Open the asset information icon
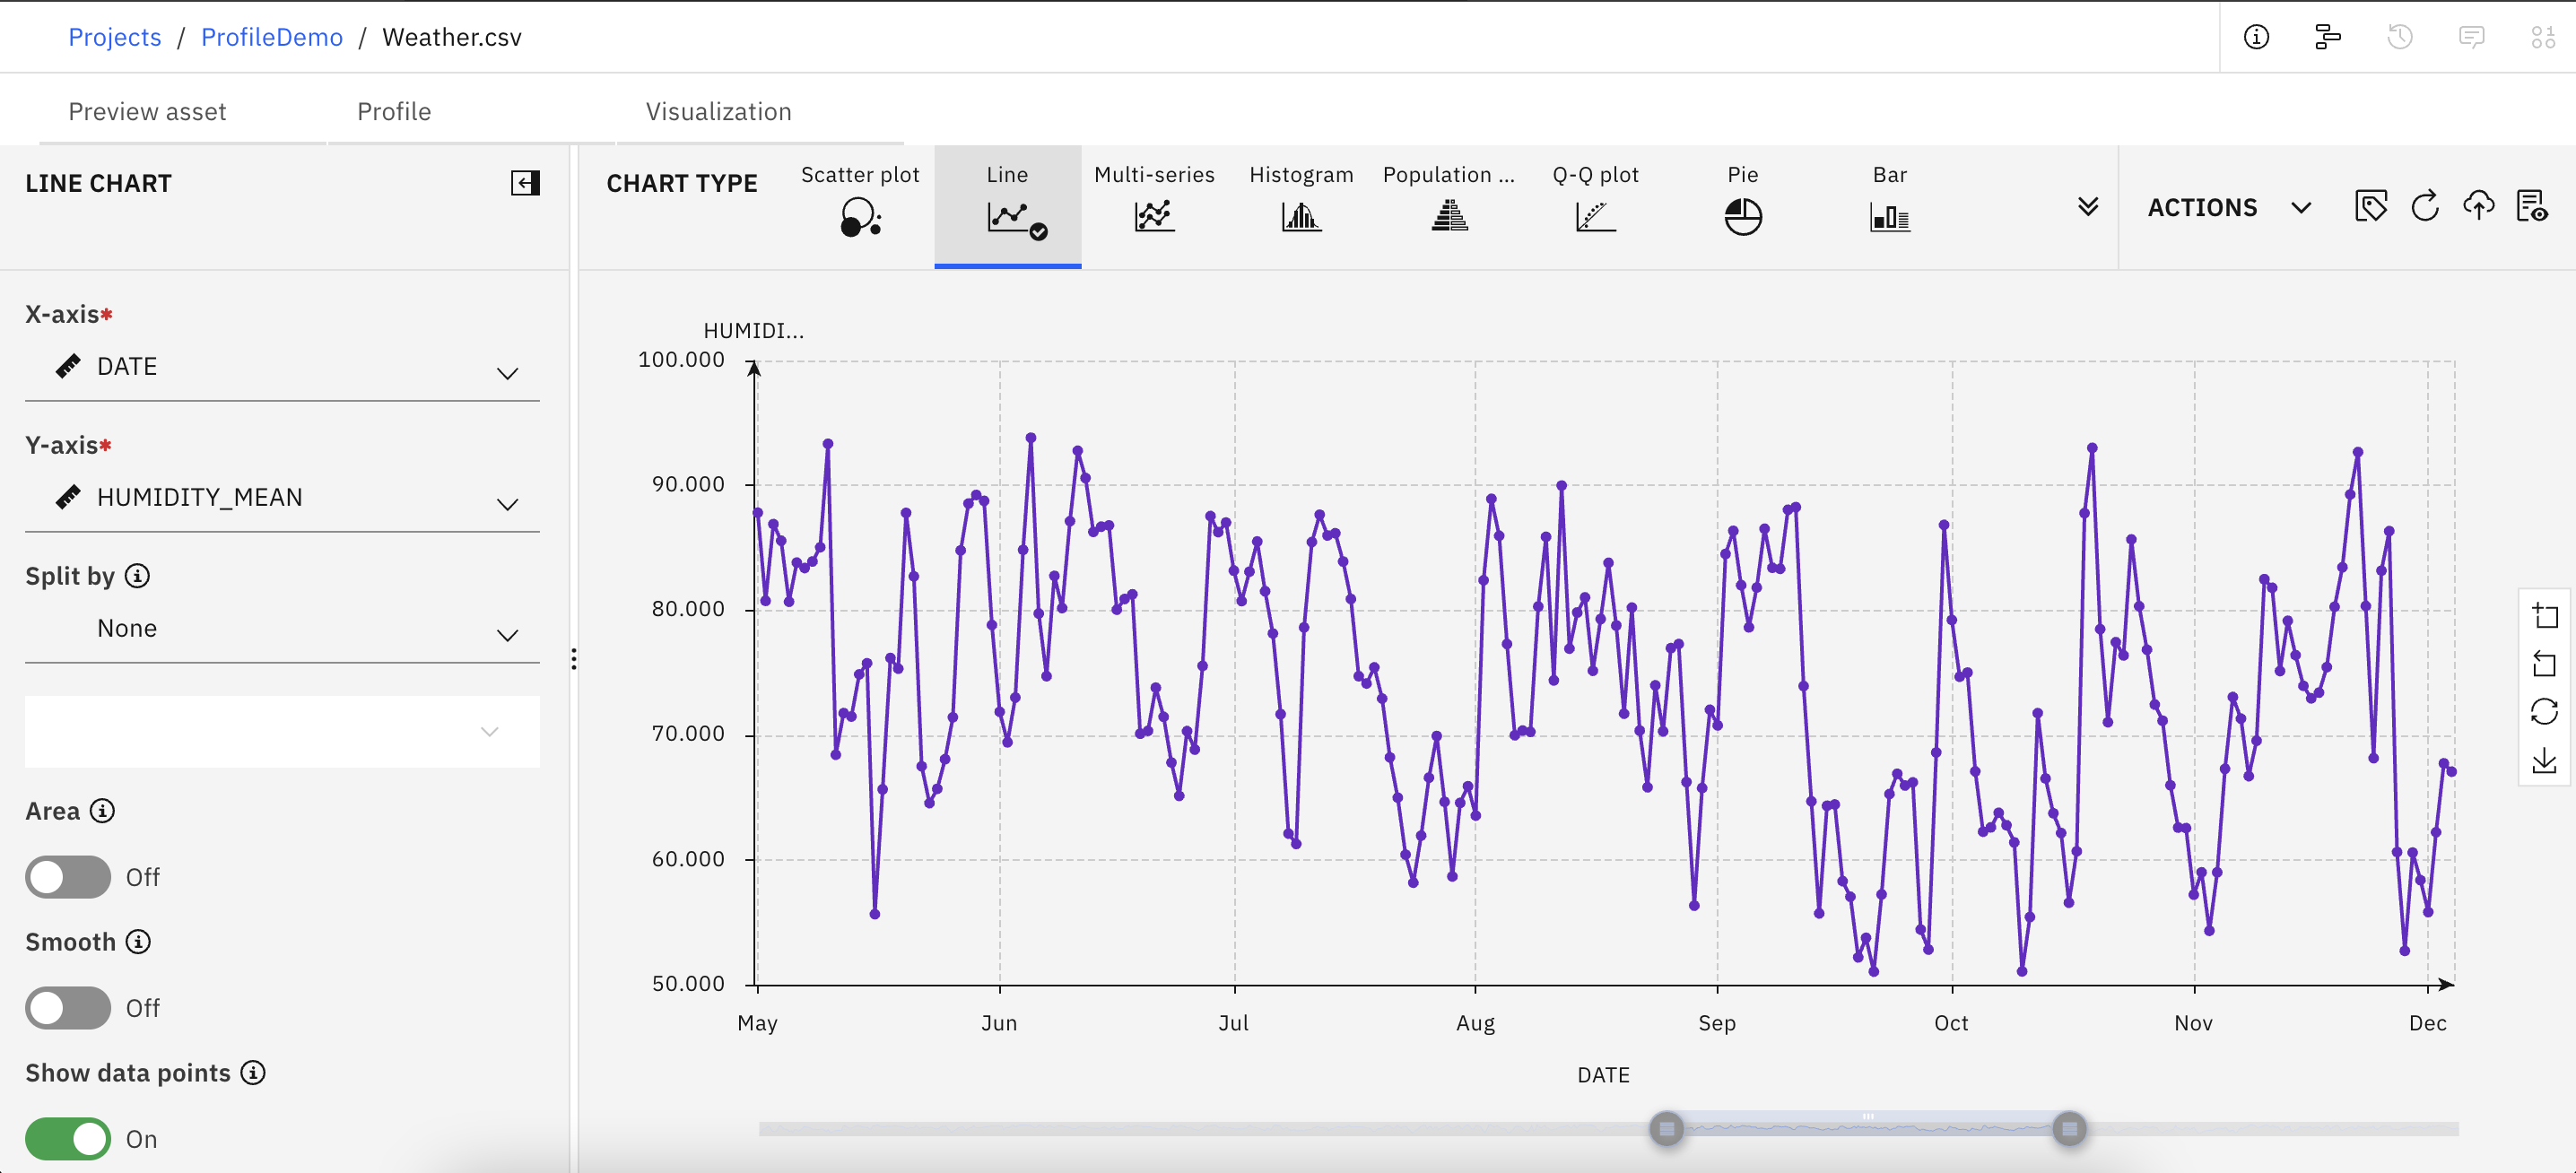The width and height of the screenshot is (2576, 1173). point(2257,36)
